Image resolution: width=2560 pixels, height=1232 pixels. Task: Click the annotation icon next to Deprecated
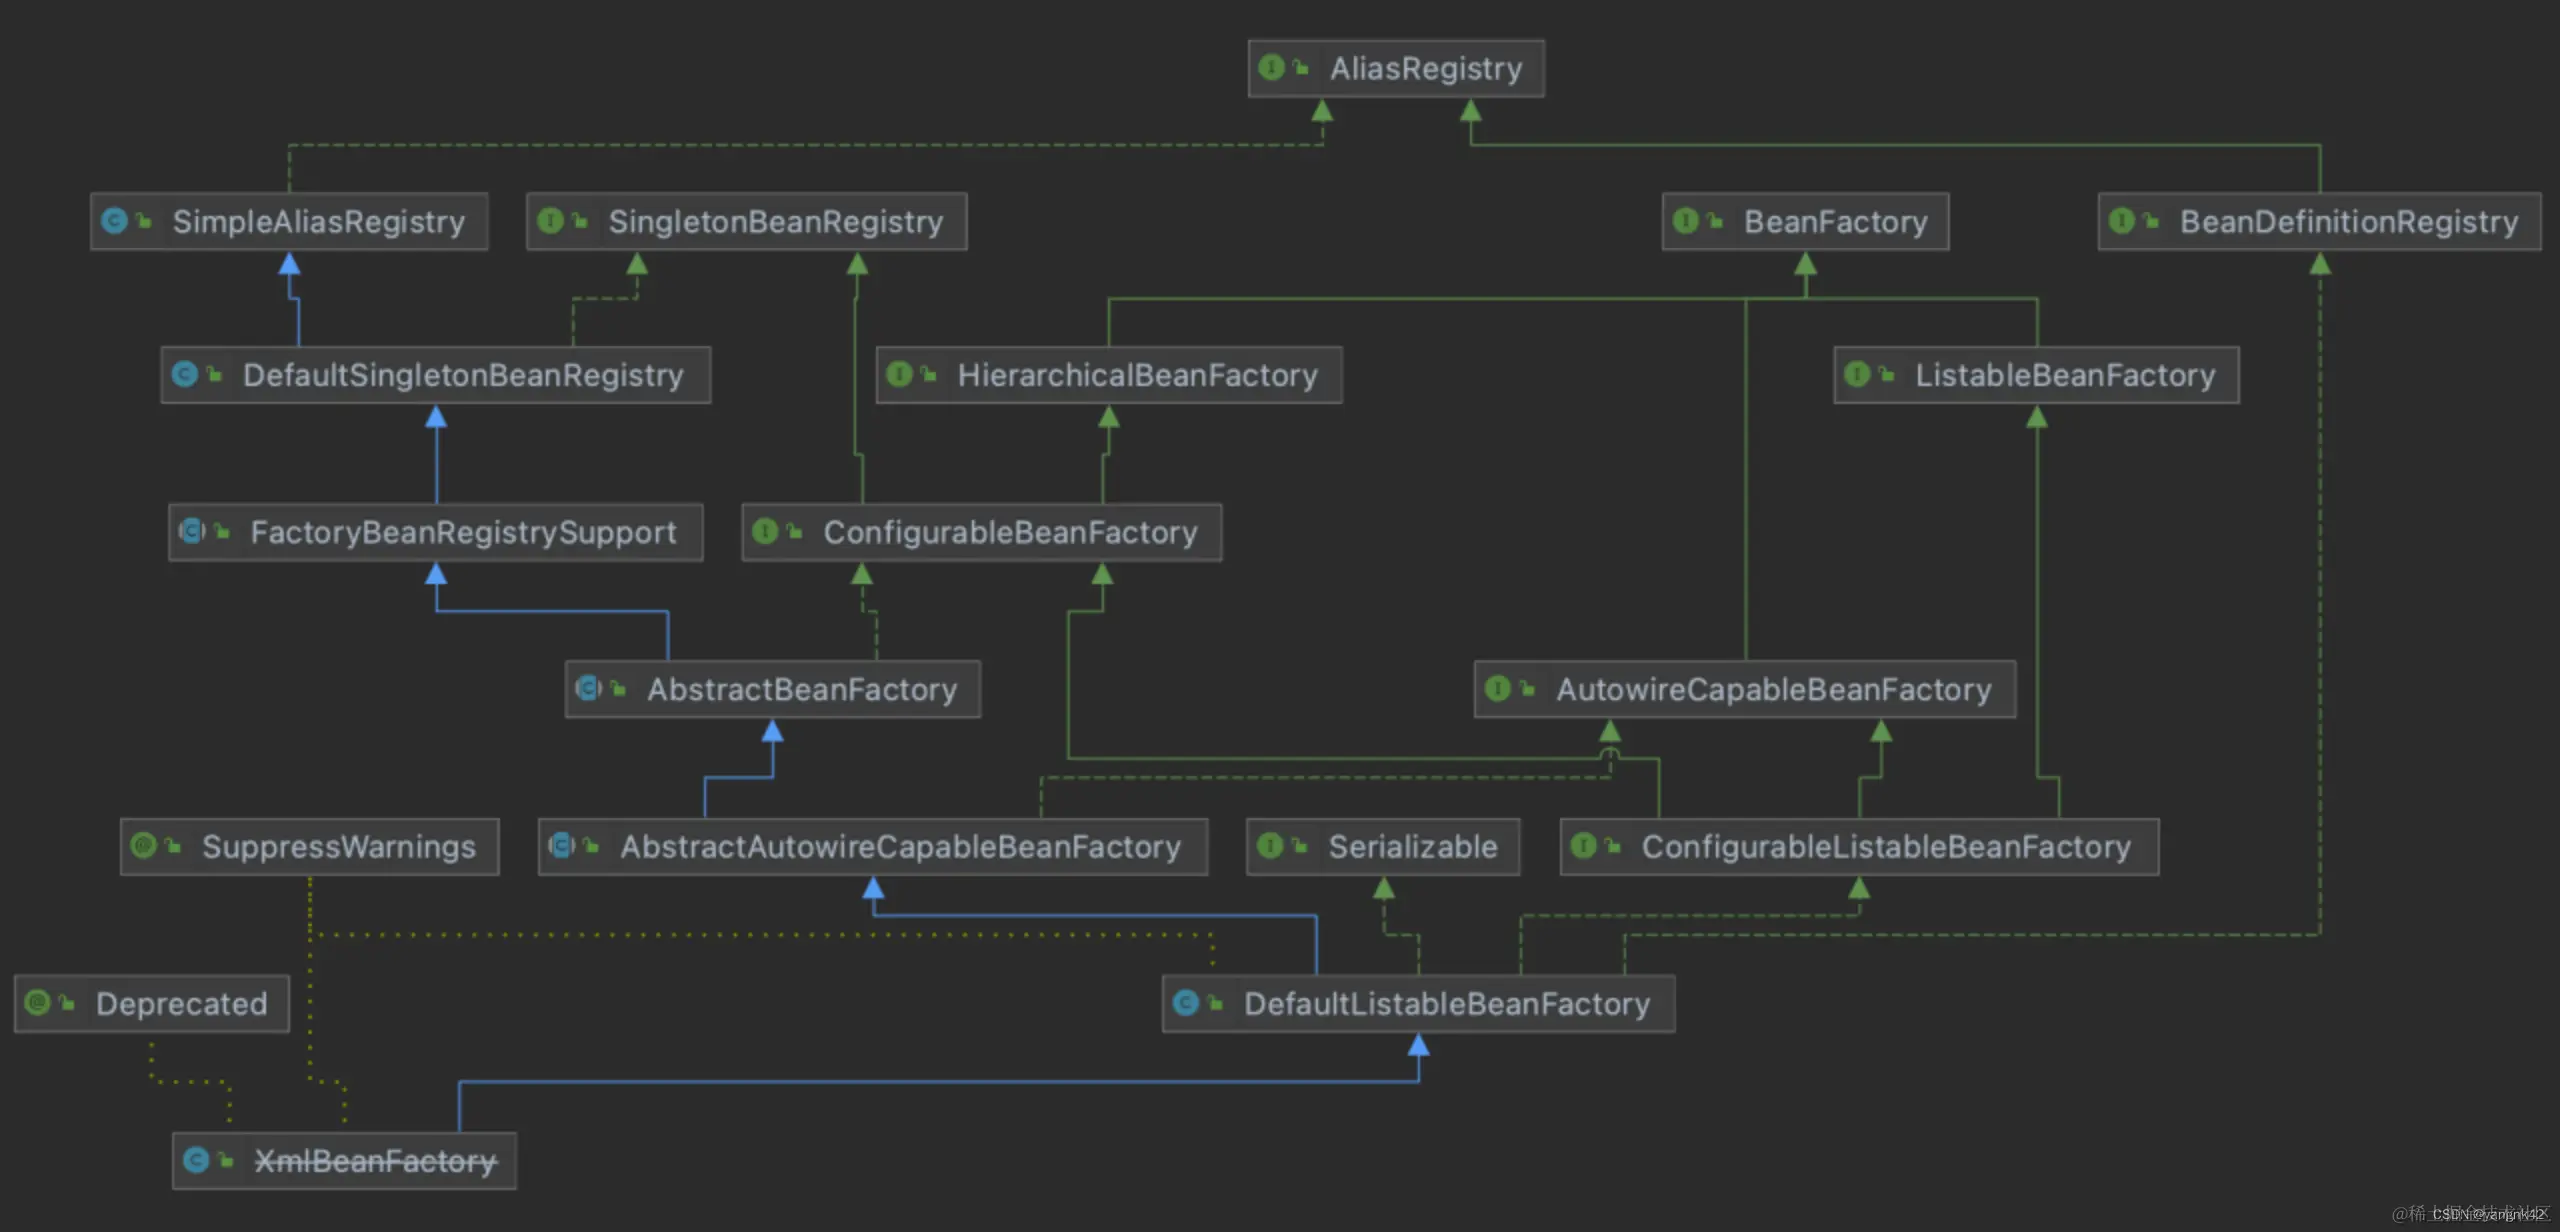(x=38, y=1002)
